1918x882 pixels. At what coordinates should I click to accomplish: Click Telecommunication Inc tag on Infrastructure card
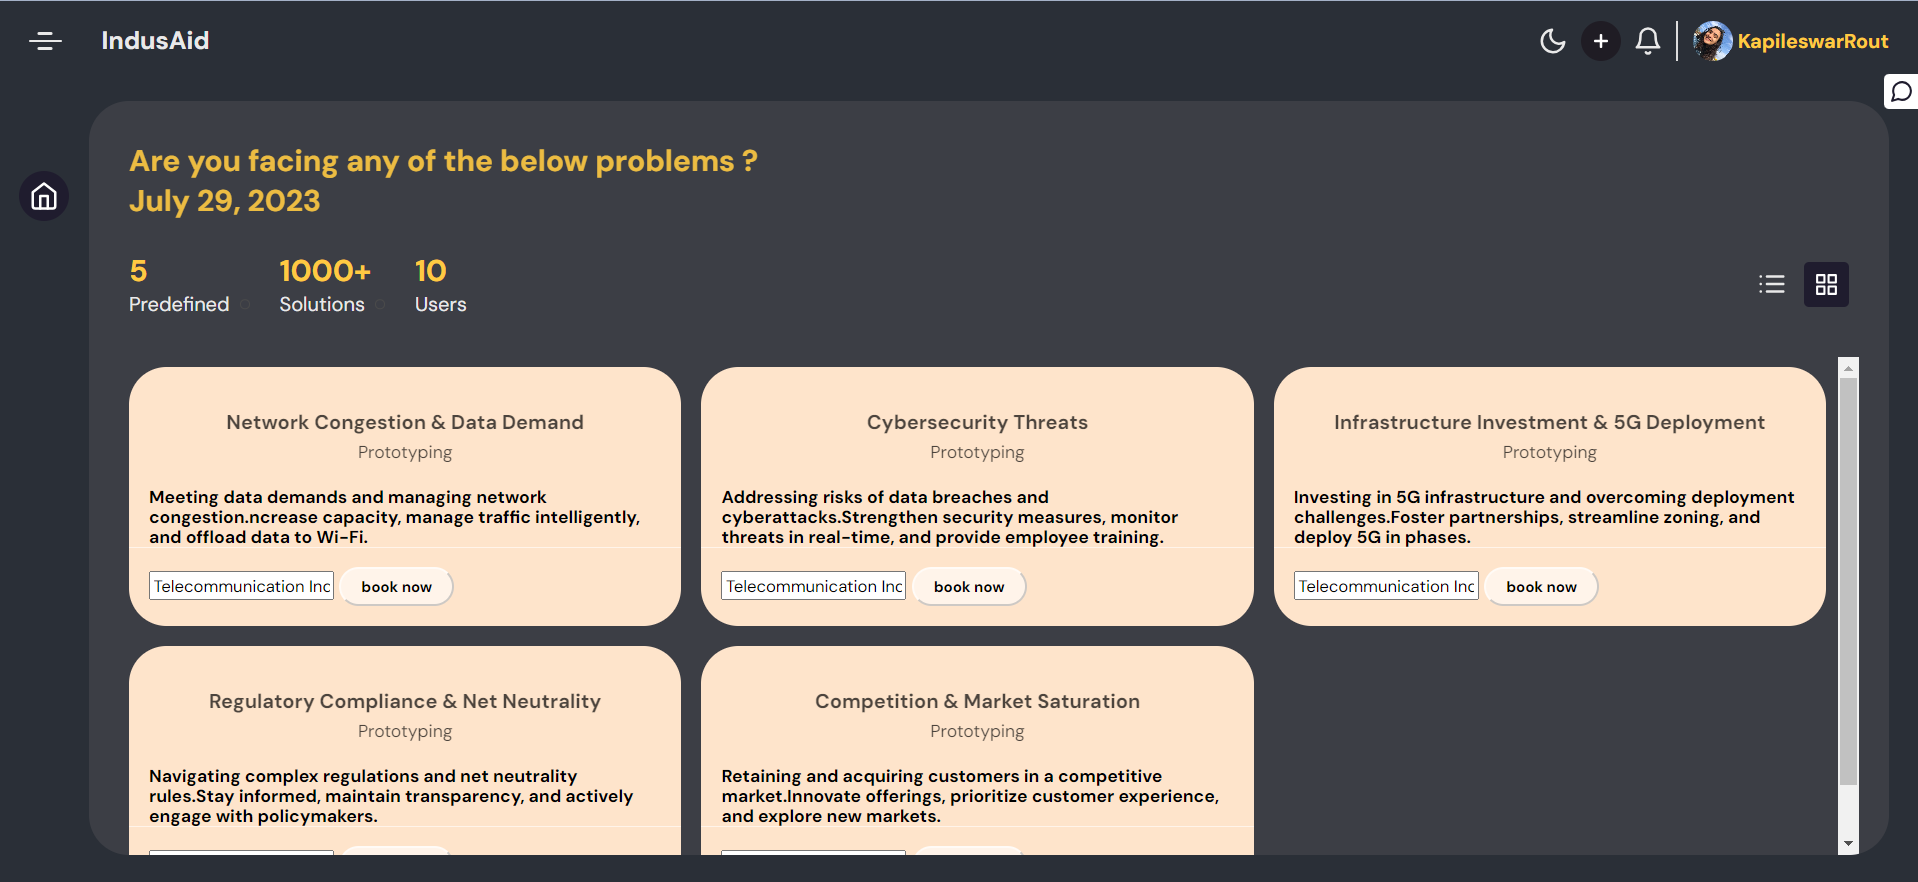1386,586
